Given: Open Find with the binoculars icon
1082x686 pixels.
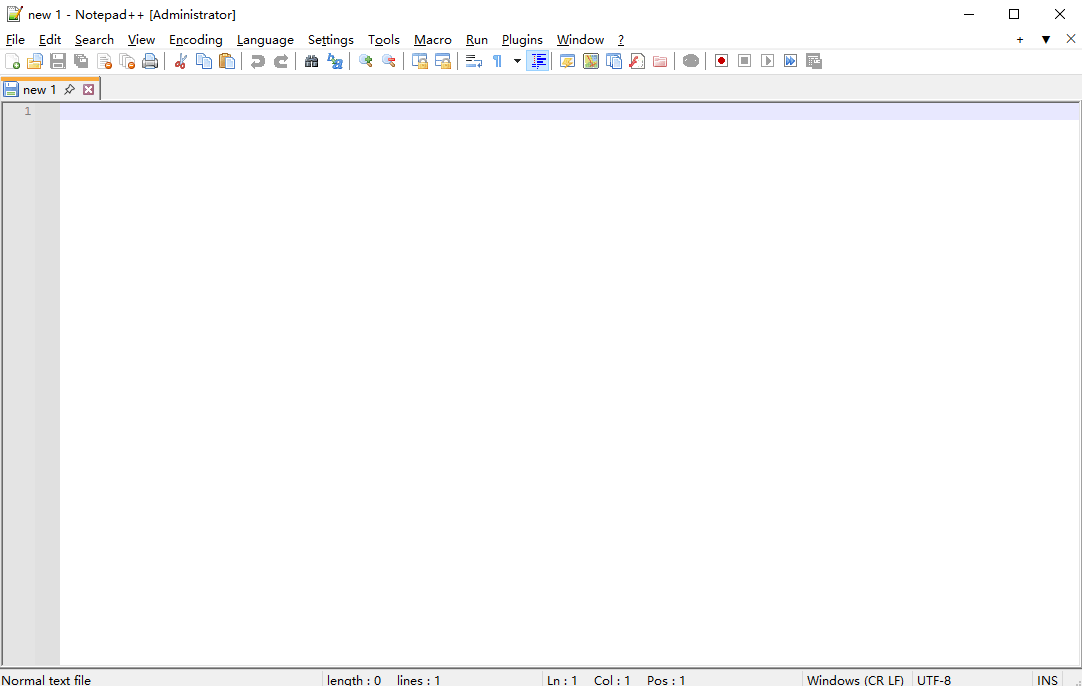Looking at the screenshot, I should (312, 61).
